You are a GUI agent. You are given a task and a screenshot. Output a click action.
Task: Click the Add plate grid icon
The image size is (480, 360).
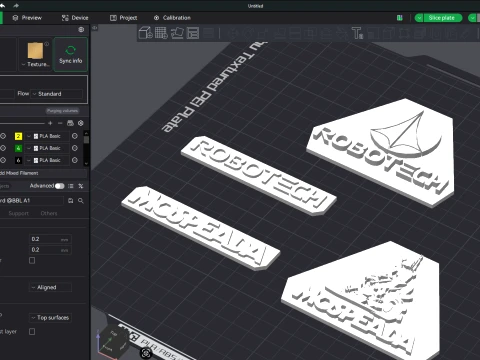tap(161, 33)
